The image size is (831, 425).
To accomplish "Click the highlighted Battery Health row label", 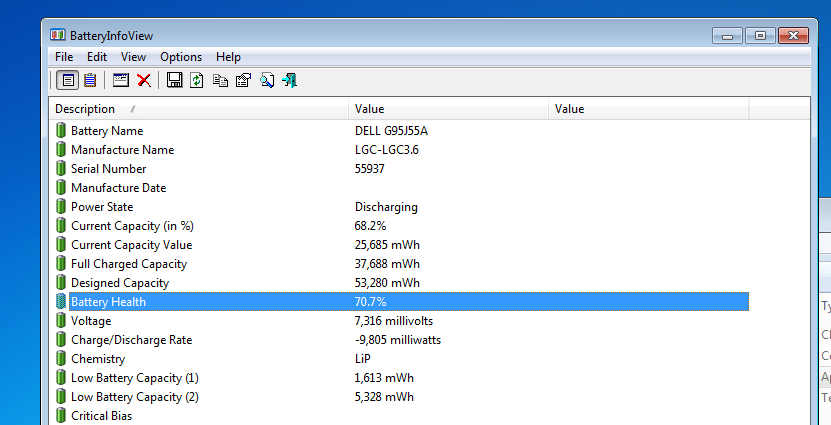I will click(108, 302).
